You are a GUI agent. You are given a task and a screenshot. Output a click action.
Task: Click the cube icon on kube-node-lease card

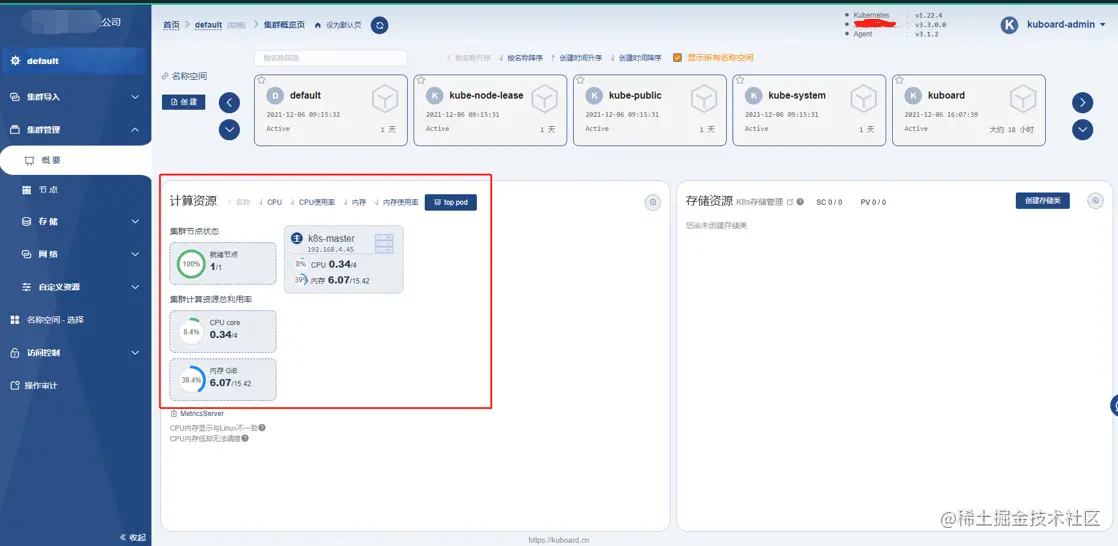point(545,99)
